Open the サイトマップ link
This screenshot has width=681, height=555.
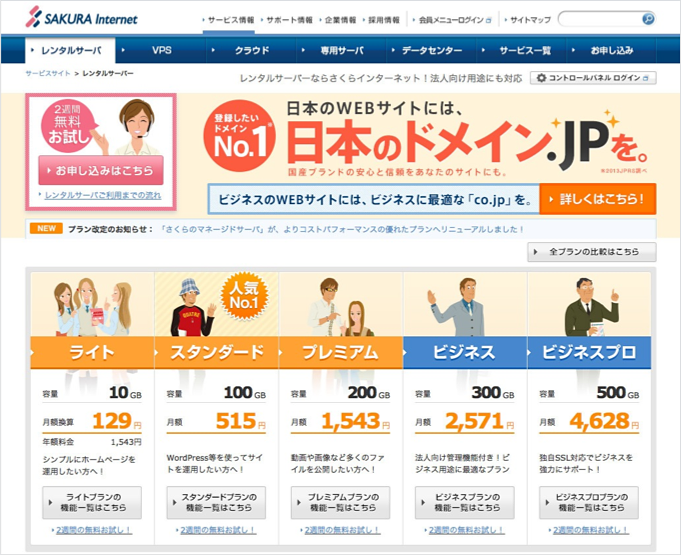(528, 20)
